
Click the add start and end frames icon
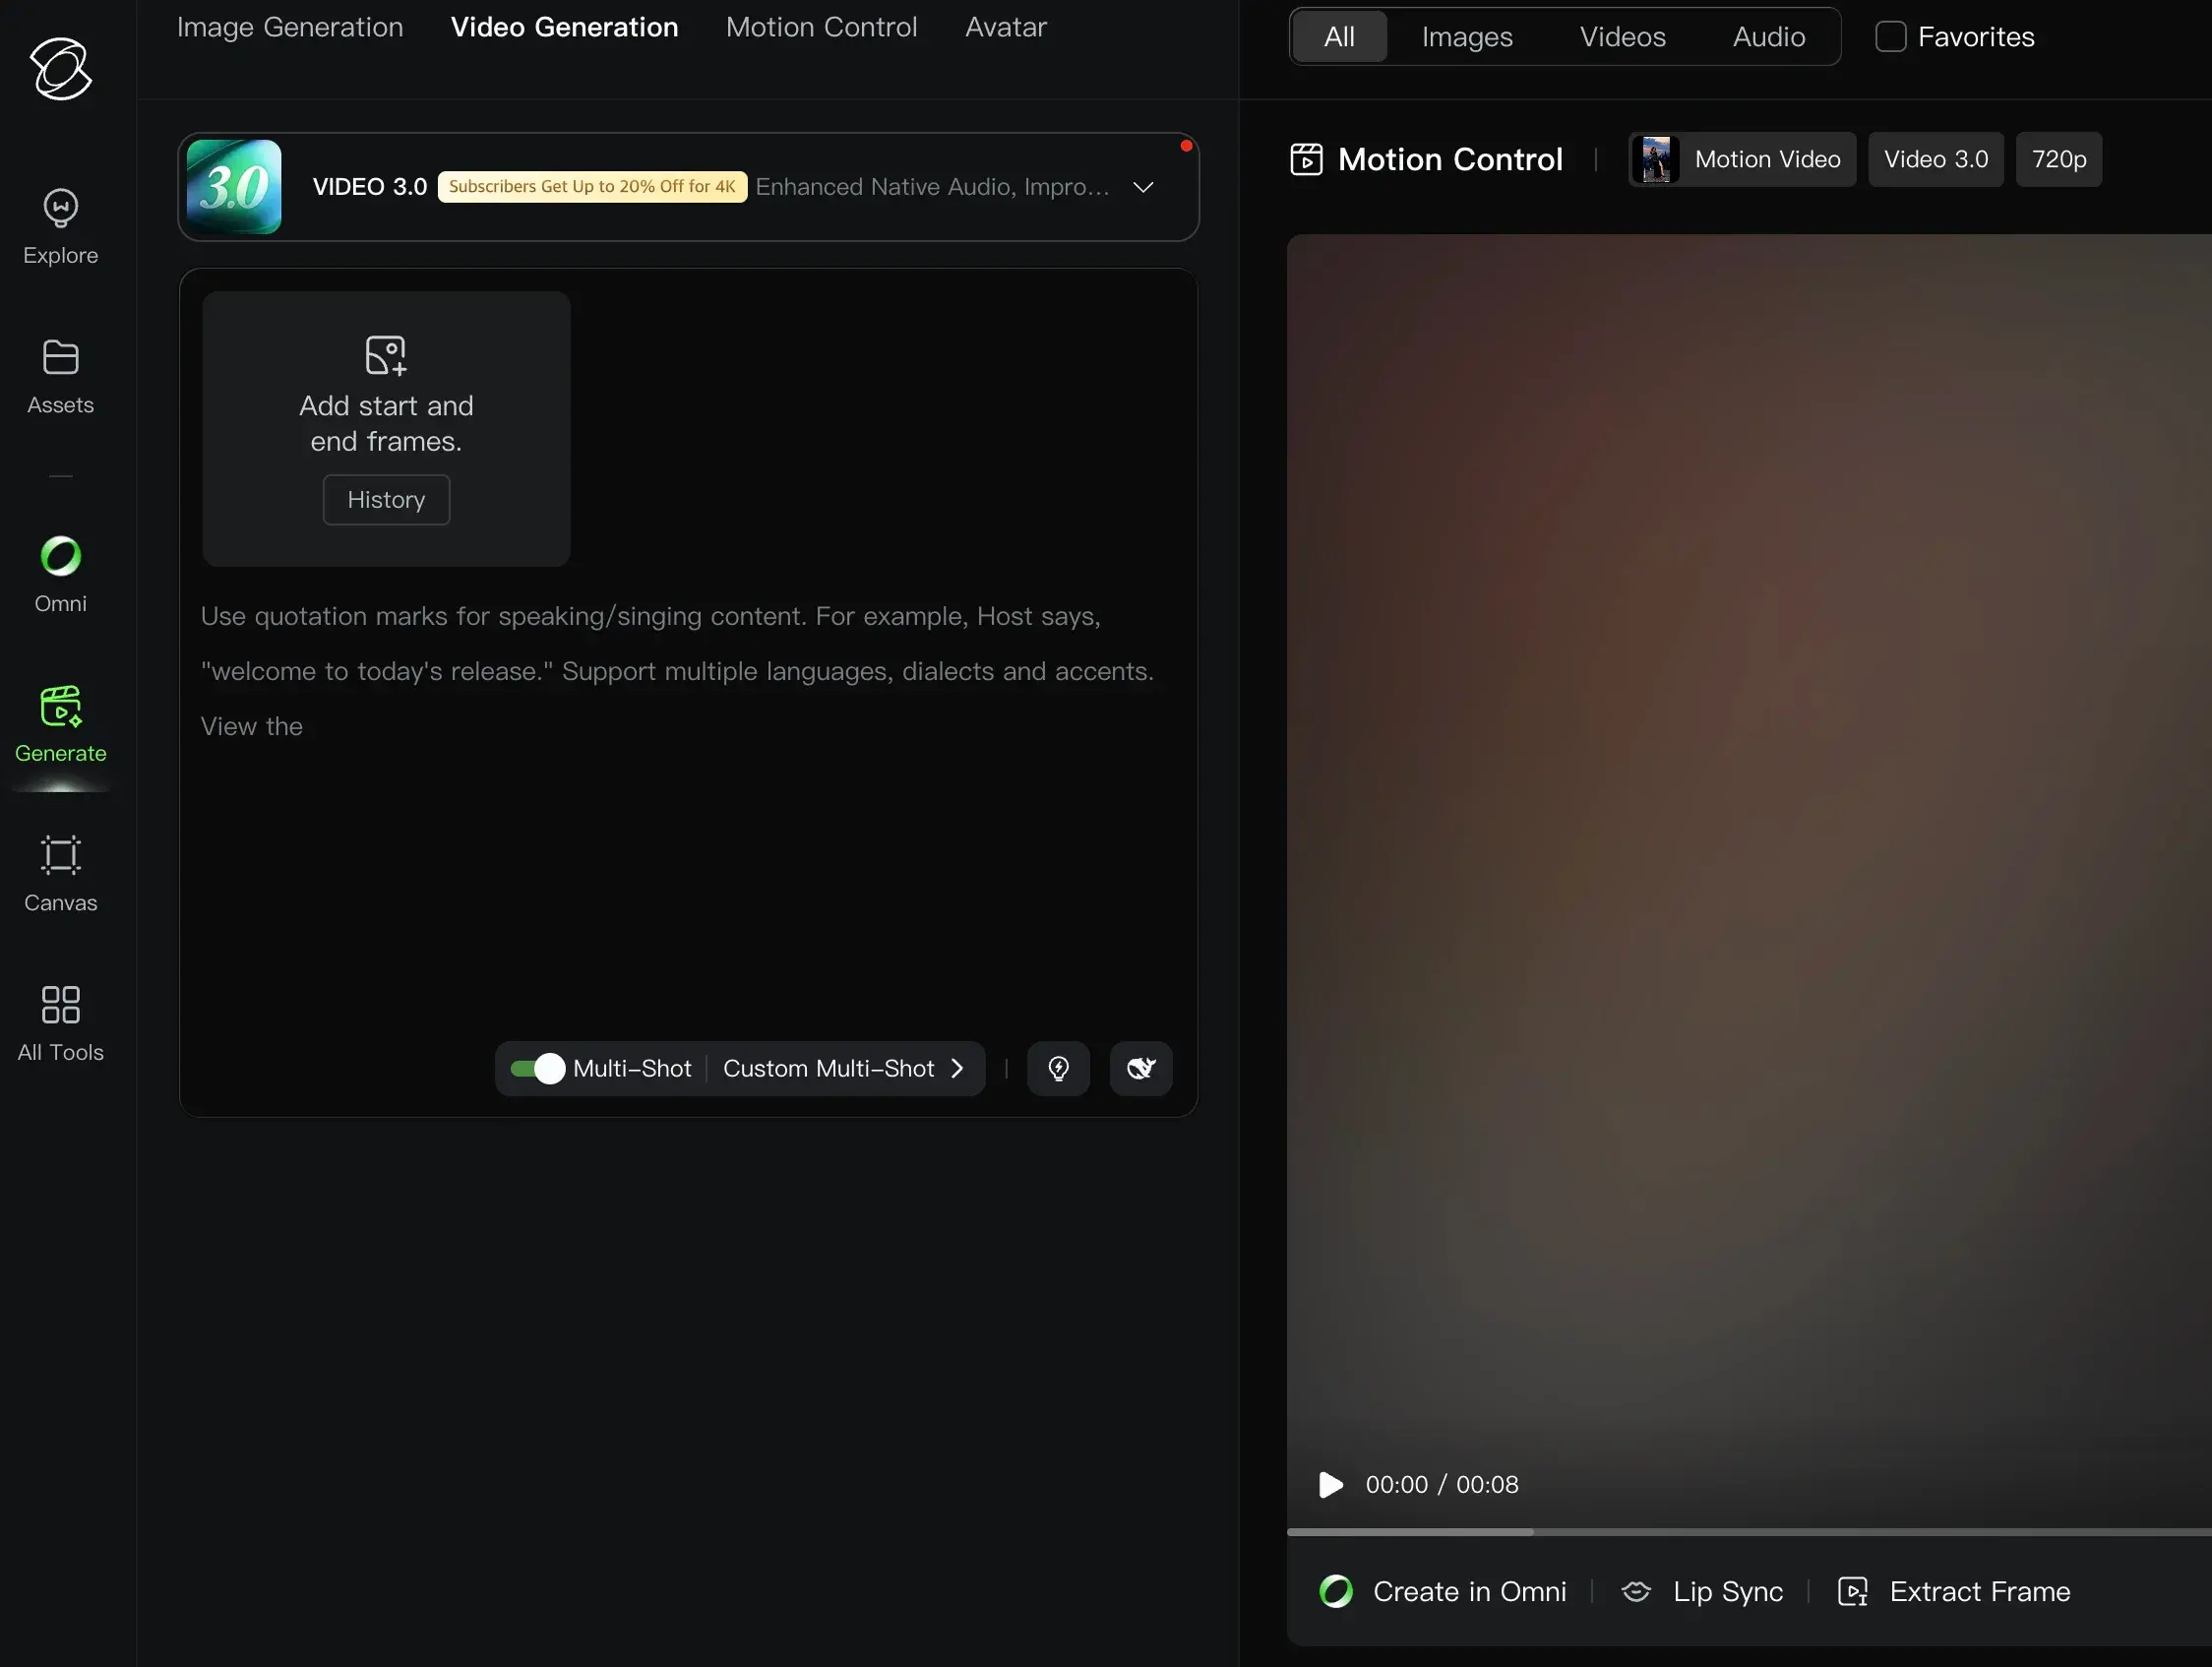click(x=386, y=355)
